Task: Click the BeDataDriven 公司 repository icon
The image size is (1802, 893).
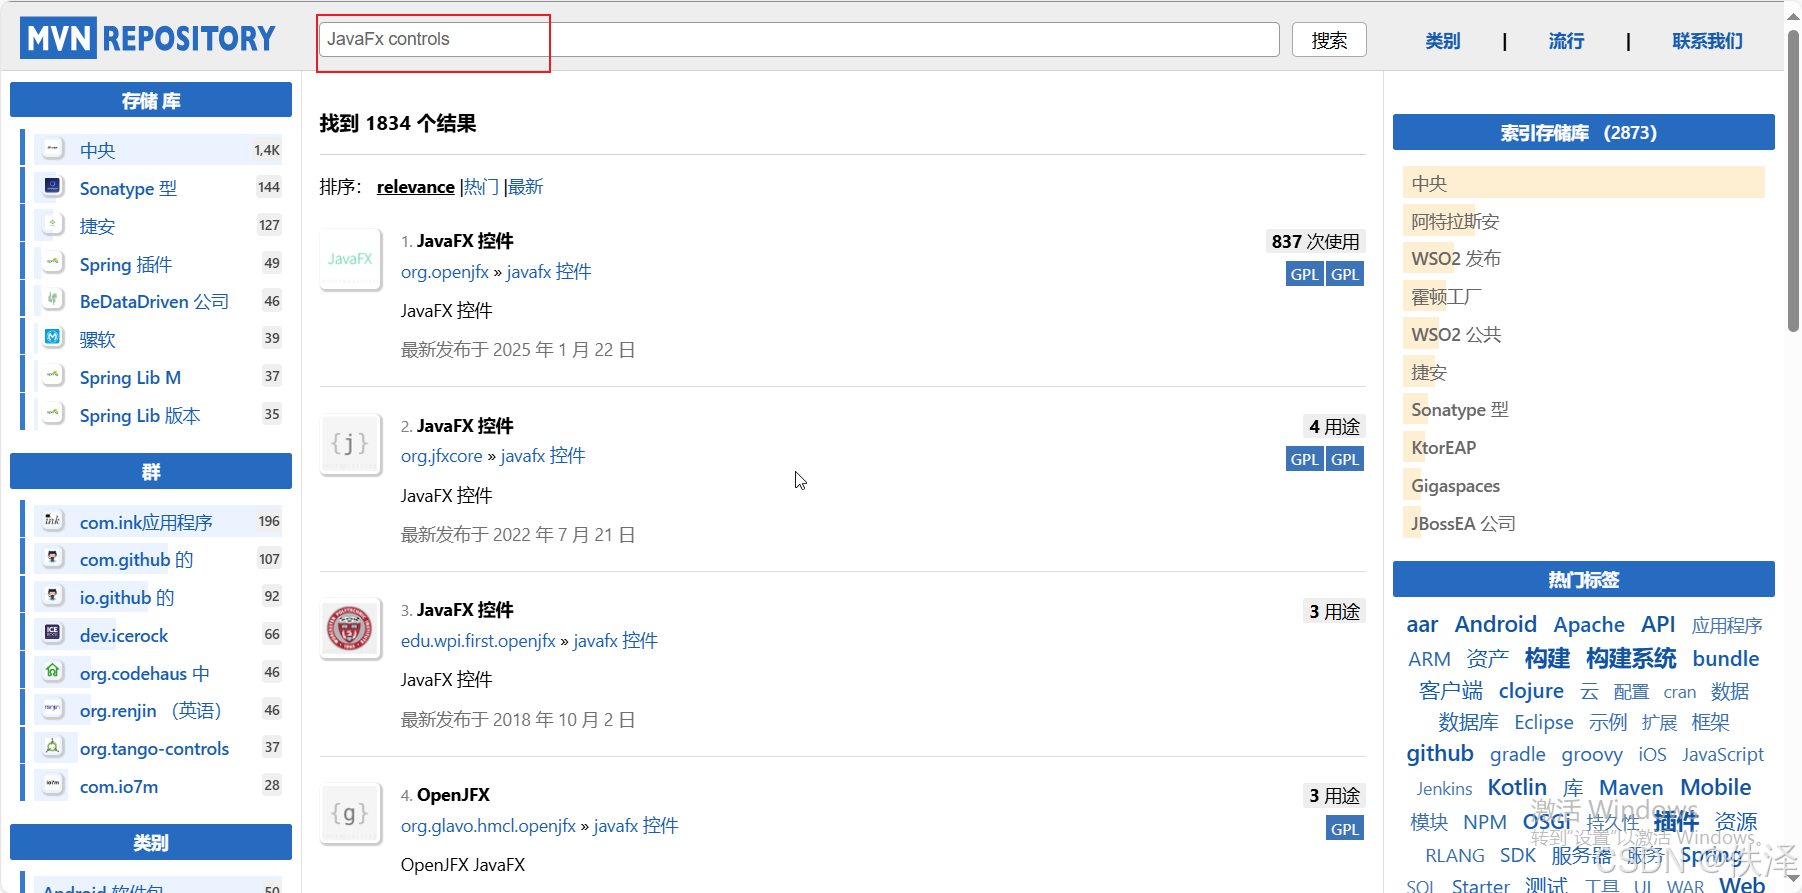Action: click(53, 300)
